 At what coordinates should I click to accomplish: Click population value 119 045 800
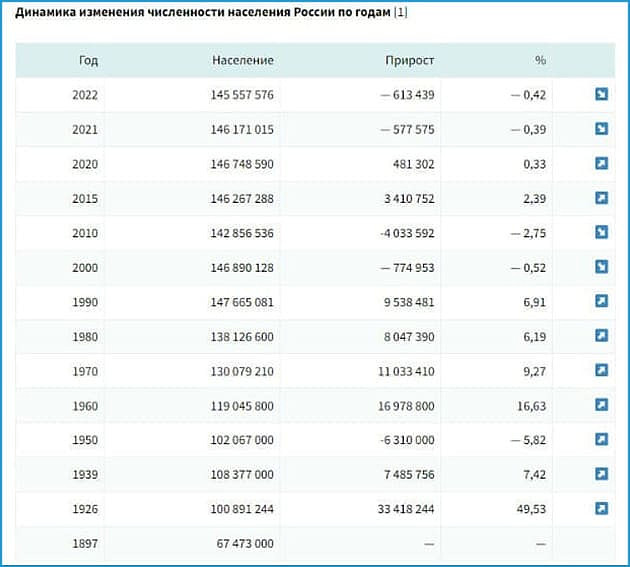point(242,406)
